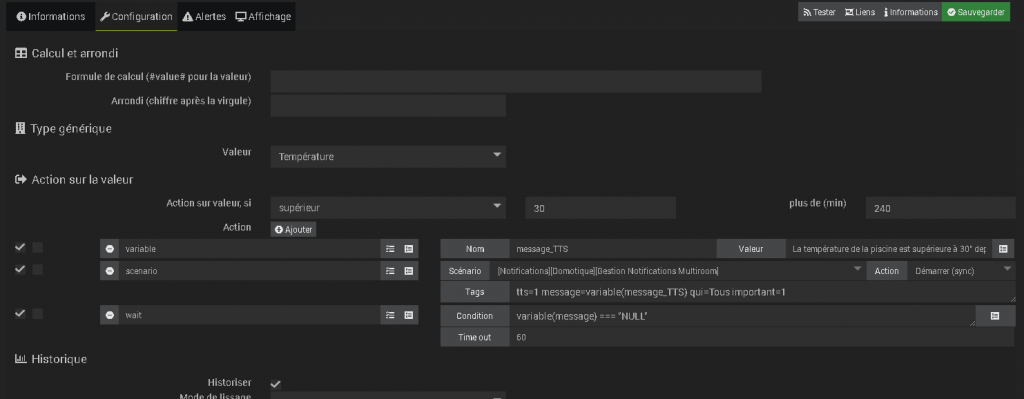The image size is (1024, 399).
Task: Tick the empty box on the variable row
Action: pyautogui.click(x=38, y=247)
